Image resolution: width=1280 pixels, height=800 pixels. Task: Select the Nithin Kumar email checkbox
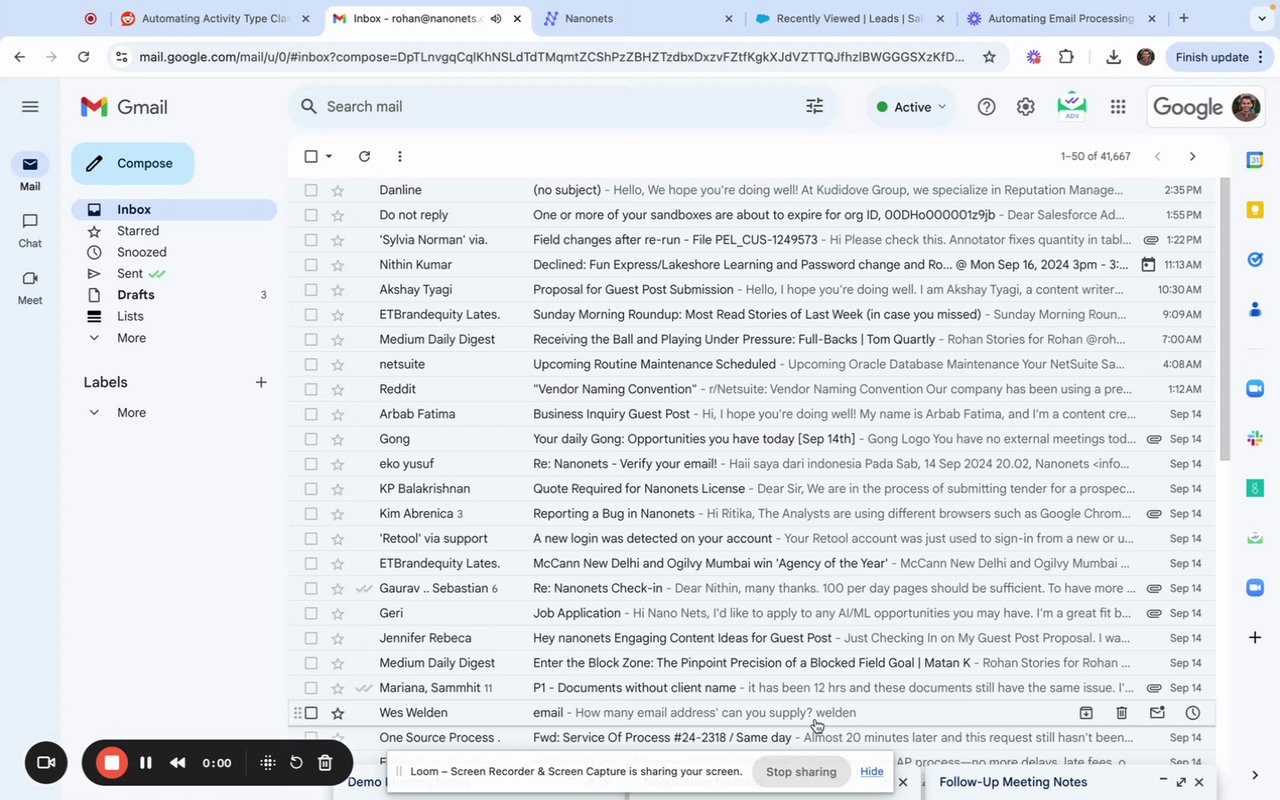point(311,265)
